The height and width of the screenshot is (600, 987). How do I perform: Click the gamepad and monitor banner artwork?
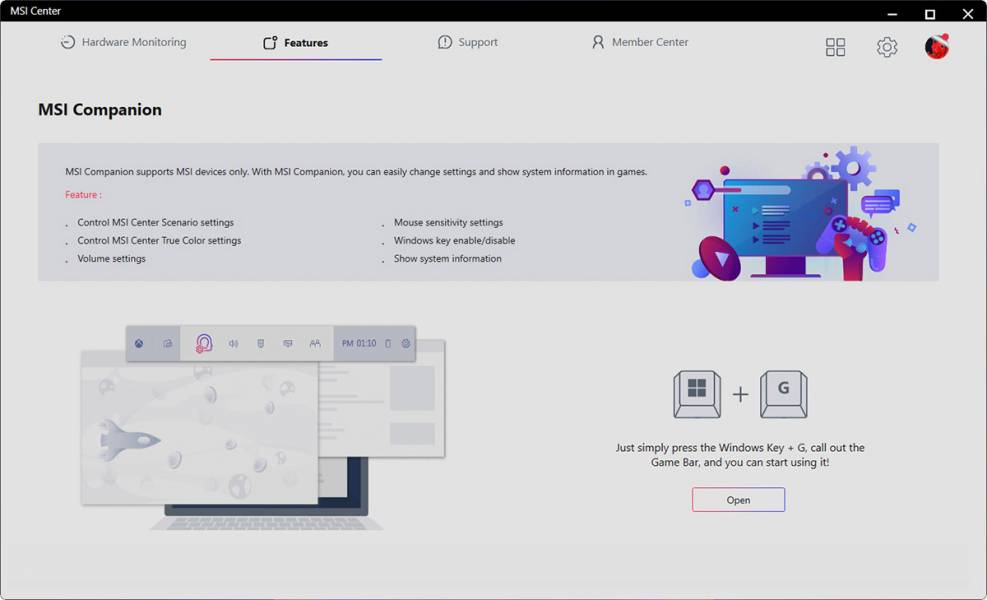tap(800, 215)
